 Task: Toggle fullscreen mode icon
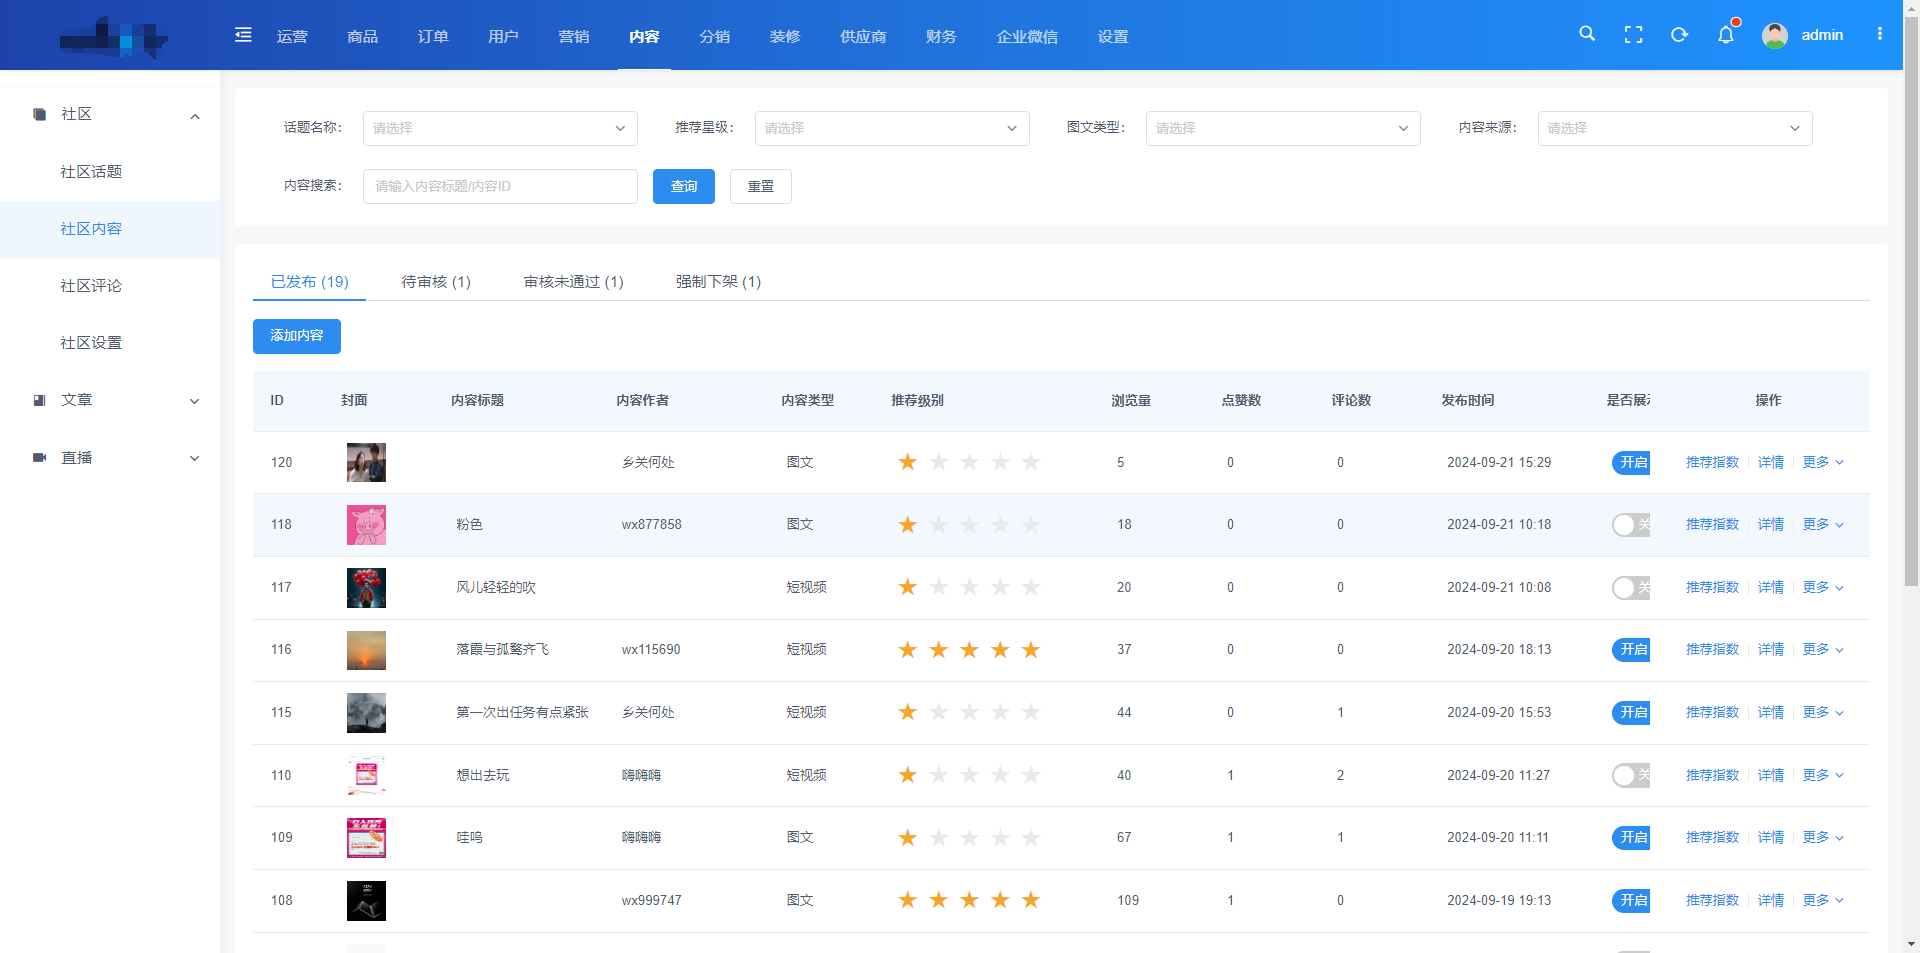click(1633, 35)
